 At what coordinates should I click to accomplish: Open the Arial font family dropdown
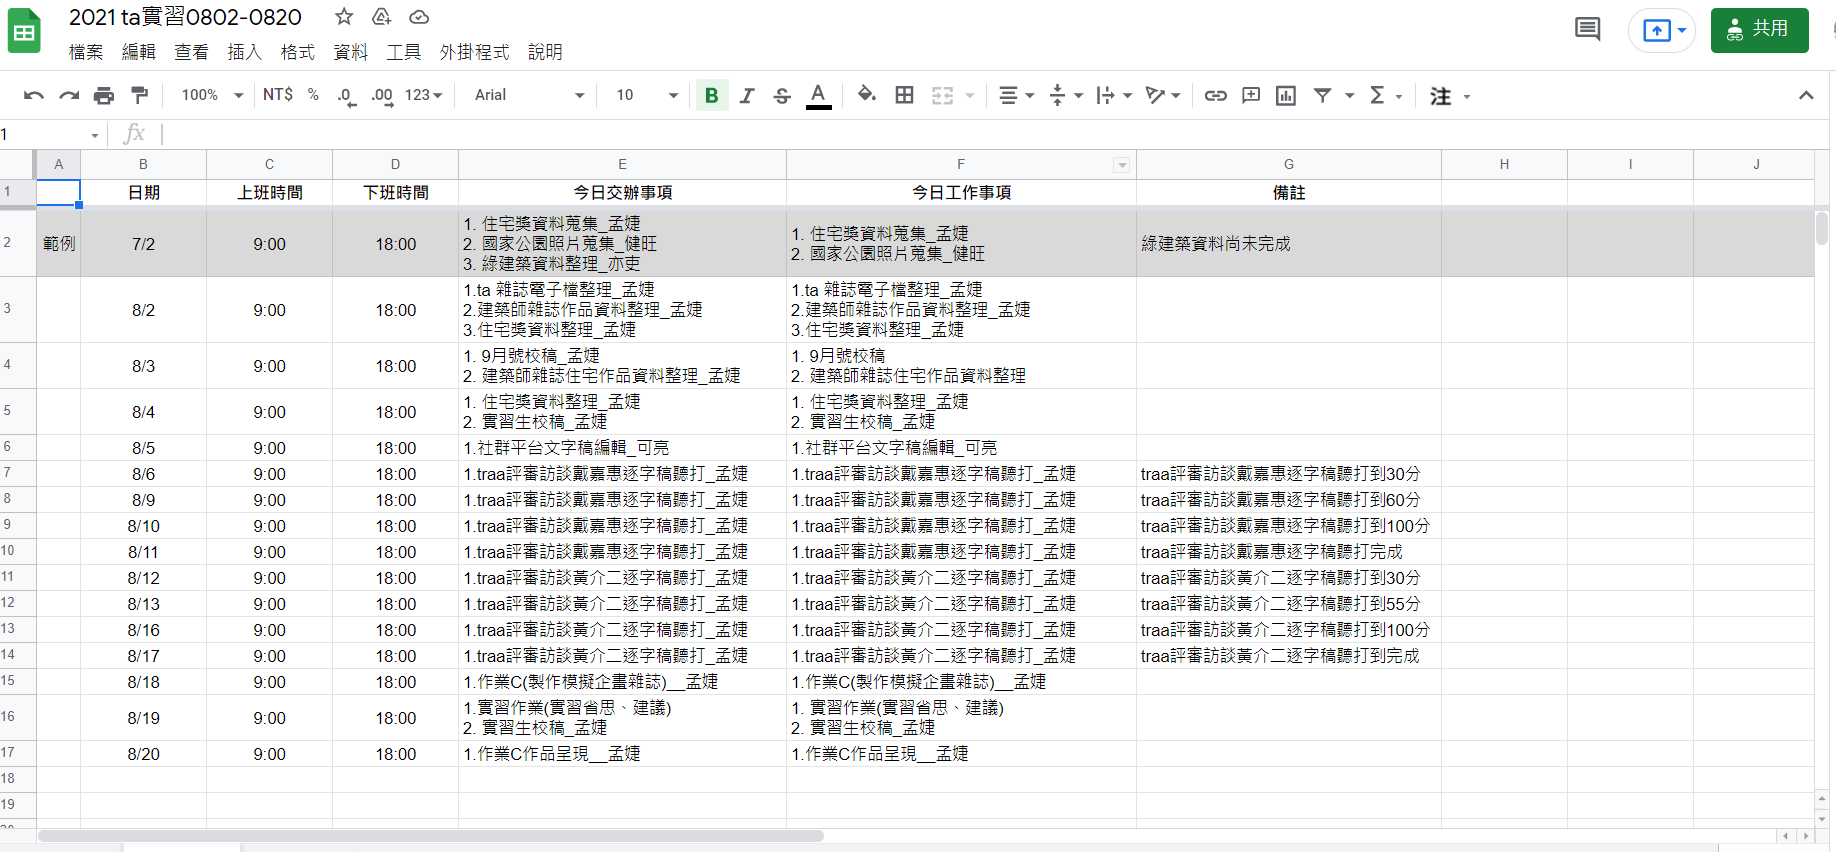(x=528, y=95)
